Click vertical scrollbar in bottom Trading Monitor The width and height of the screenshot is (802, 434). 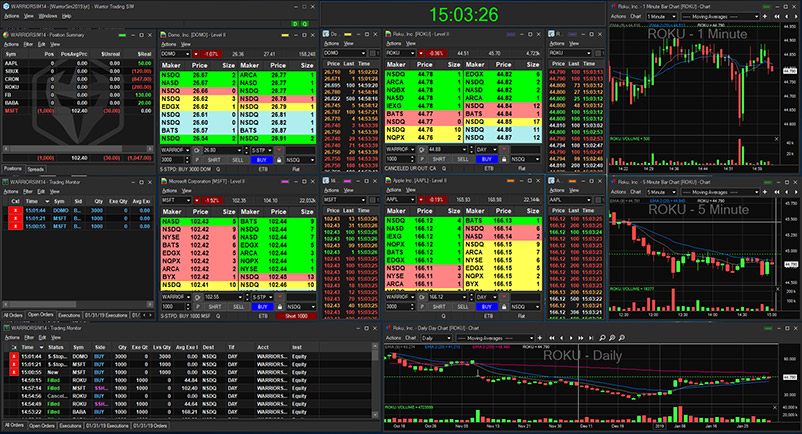[375, 380]
